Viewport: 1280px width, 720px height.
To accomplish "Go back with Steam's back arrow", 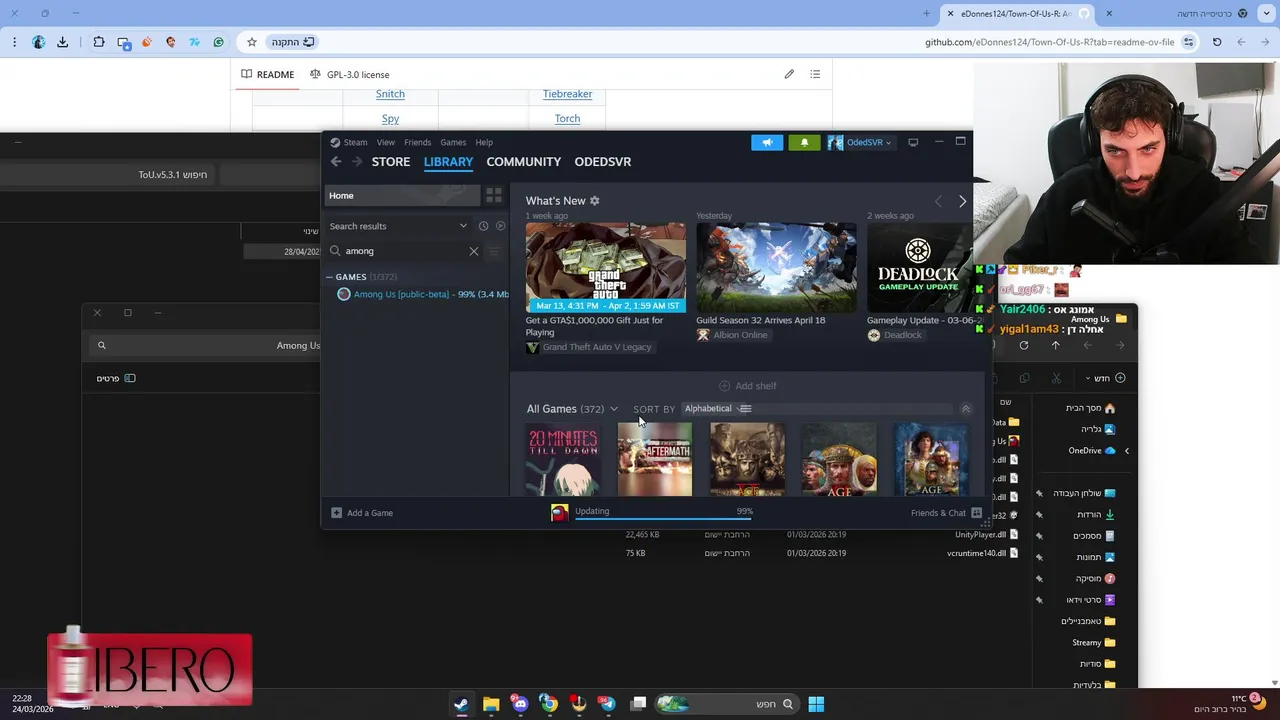I will click(336, 162).
